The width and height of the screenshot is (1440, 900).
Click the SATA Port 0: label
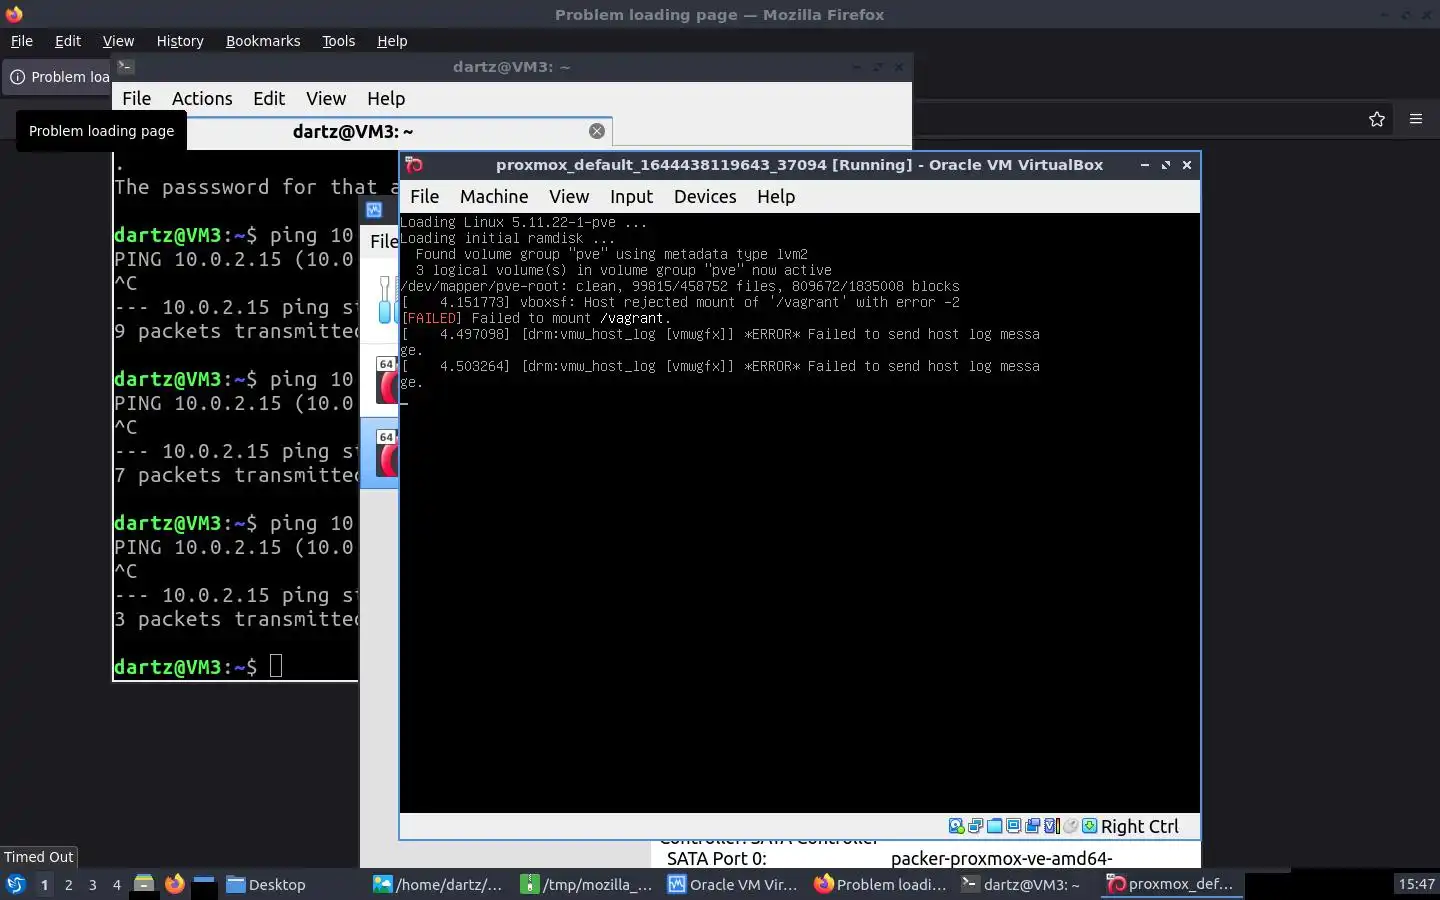click(x=716, y=858)
